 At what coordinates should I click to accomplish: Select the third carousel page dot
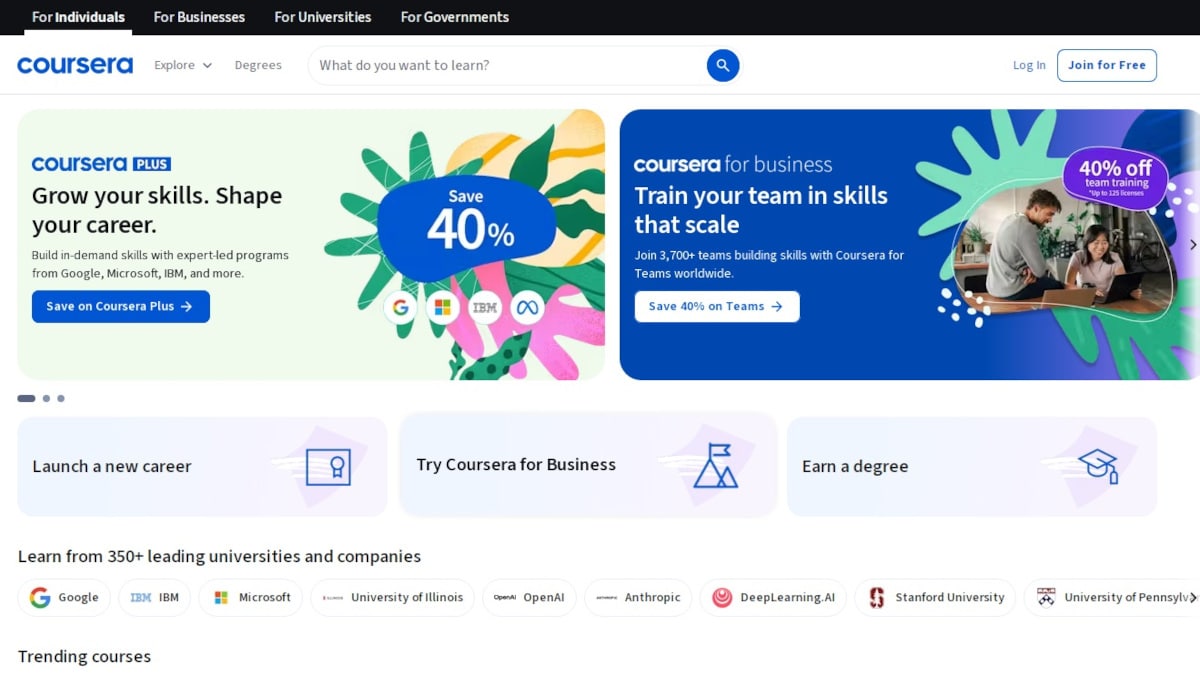tap(61, 398)
